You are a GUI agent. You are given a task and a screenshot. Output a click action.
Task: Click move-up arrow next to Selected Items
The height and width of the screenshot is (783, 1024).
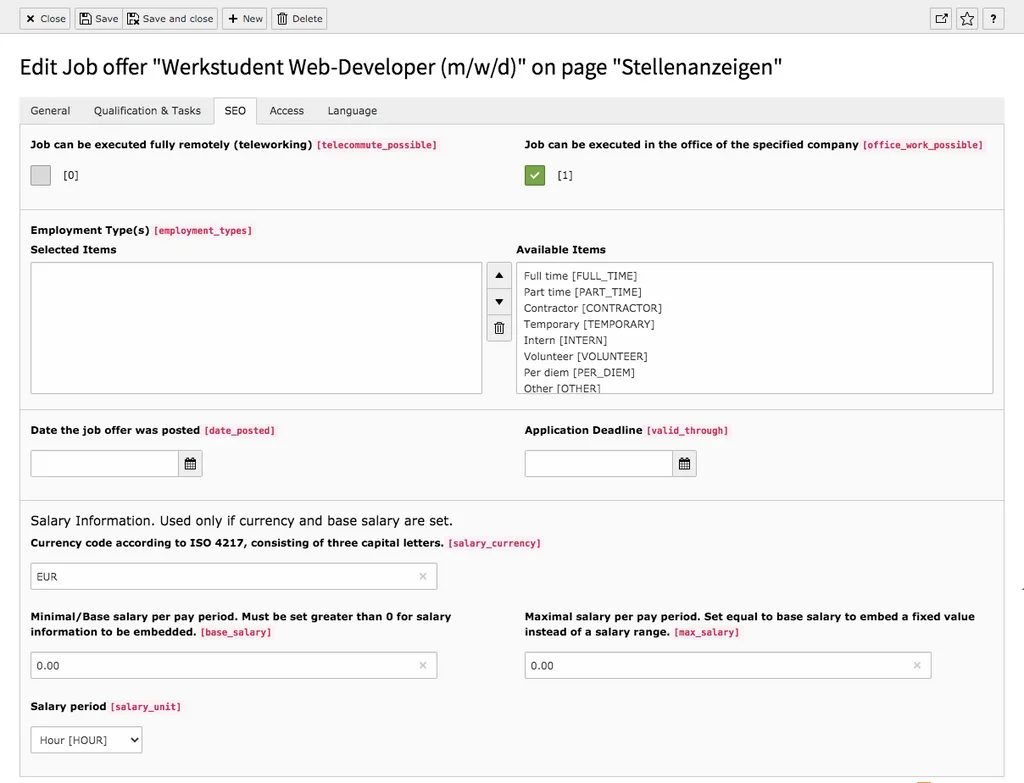pyautogui.click(x=499, y=274)
